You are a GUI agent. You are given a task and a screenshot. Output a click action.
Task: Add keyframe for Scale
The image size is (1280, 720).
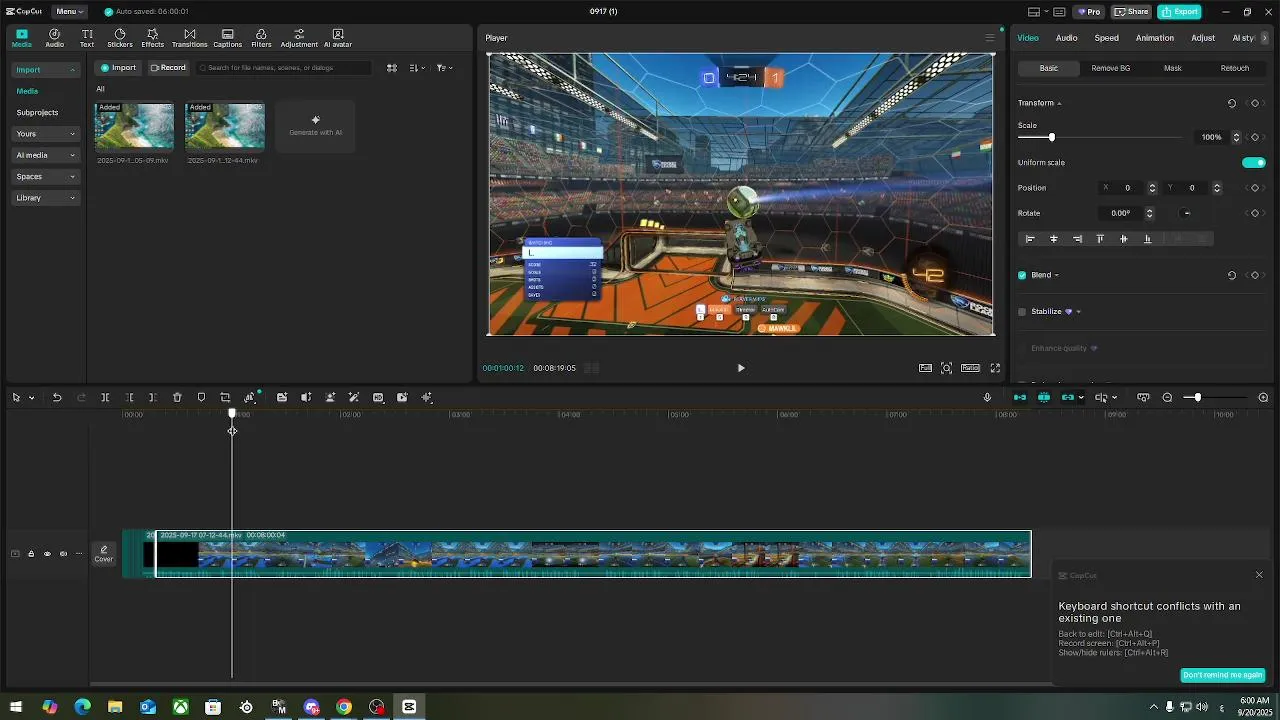[1255, 137]
